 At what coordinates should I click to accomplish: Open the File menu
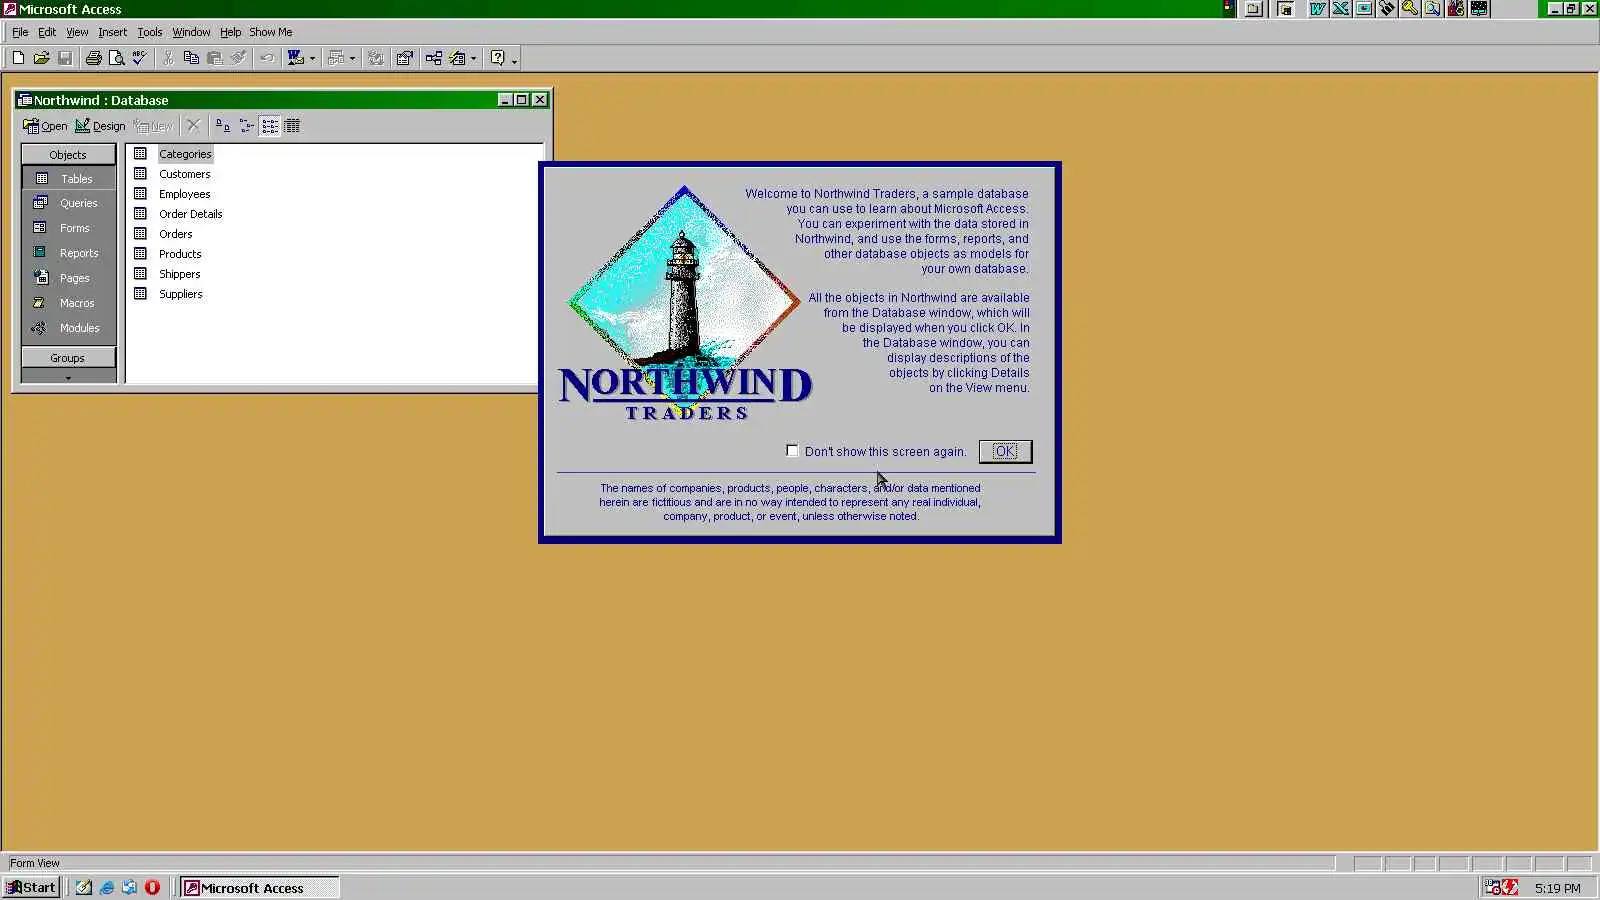[x=20, y=32]
